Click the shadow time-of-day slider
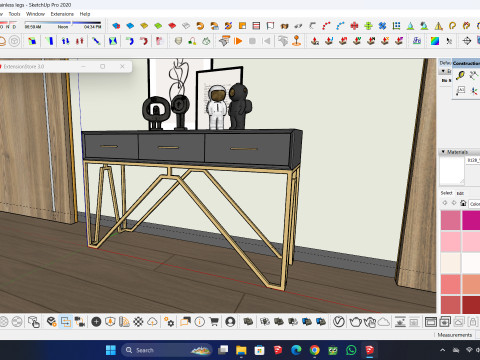480x360 pixels. pyautogui.click(x=63, y=23)
